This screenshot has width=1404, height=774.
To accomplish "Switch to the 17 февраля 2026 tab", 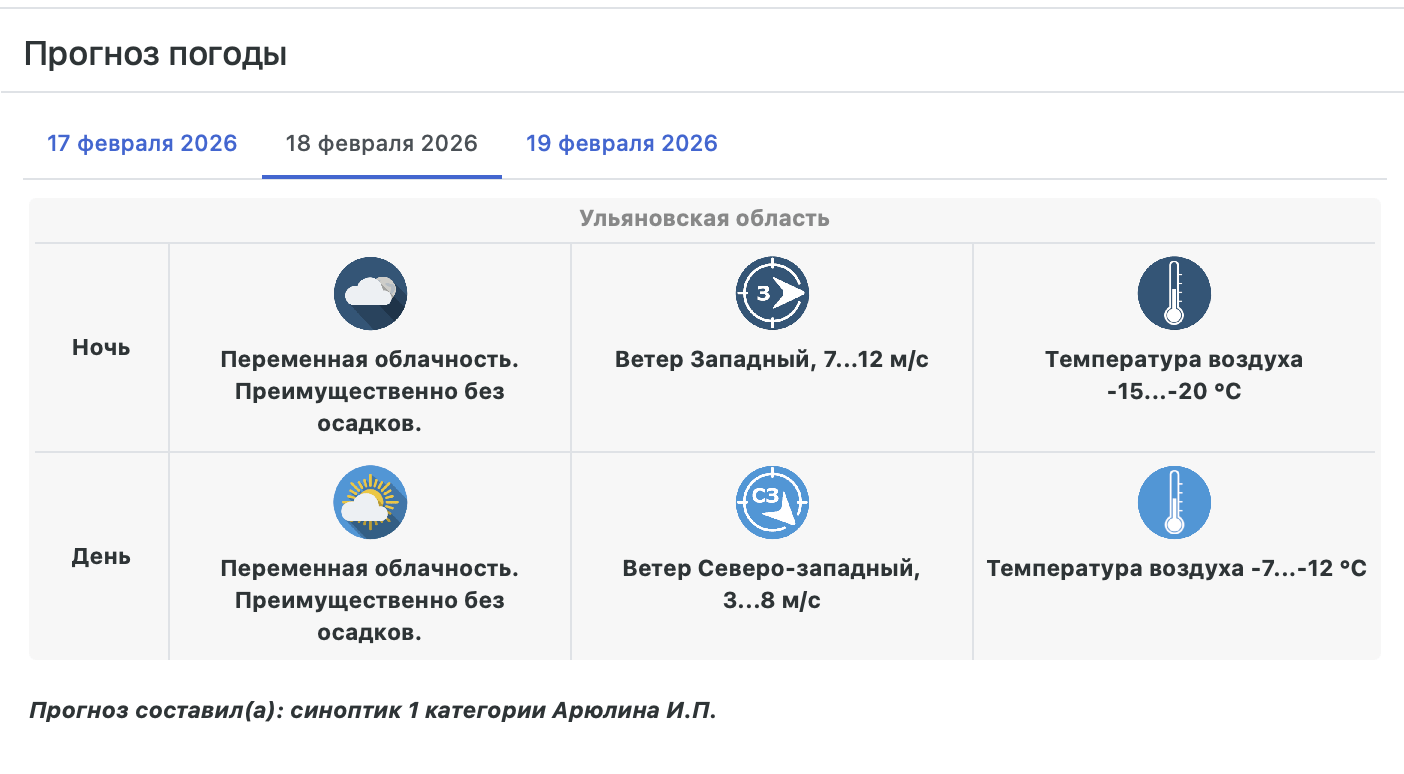I will (x=142, y=143).
